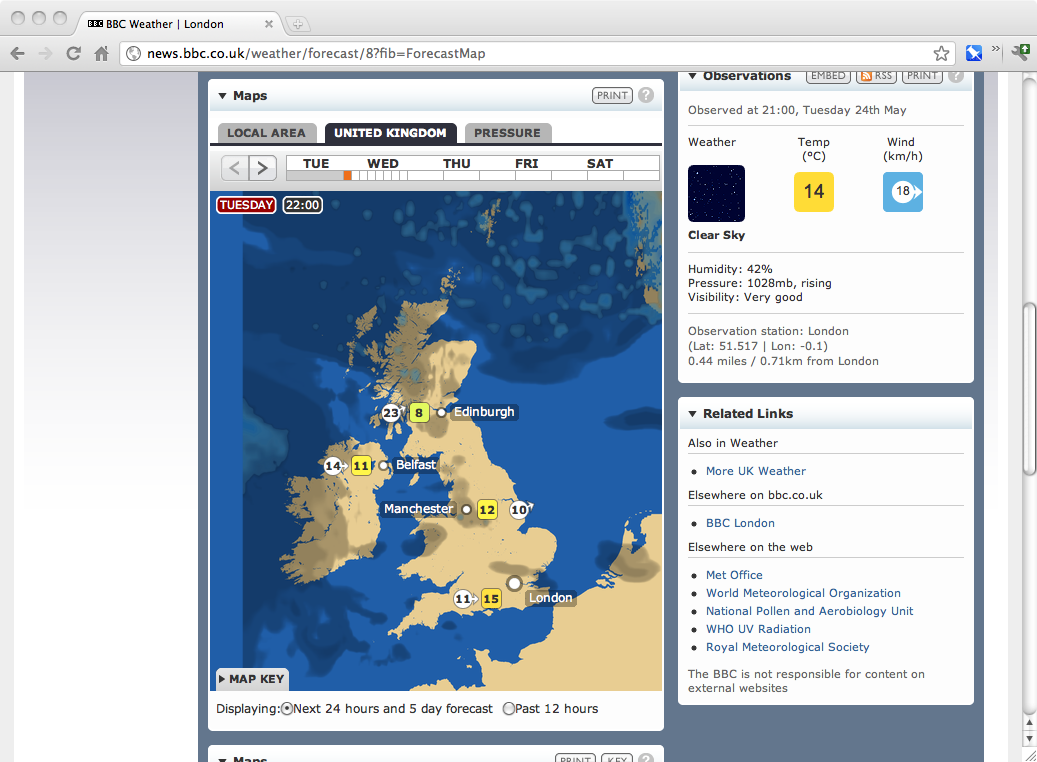The image size is (1037, 762).
Task: Switch to LOCAL AREA map tab
Action: click(x=267, y=133)
